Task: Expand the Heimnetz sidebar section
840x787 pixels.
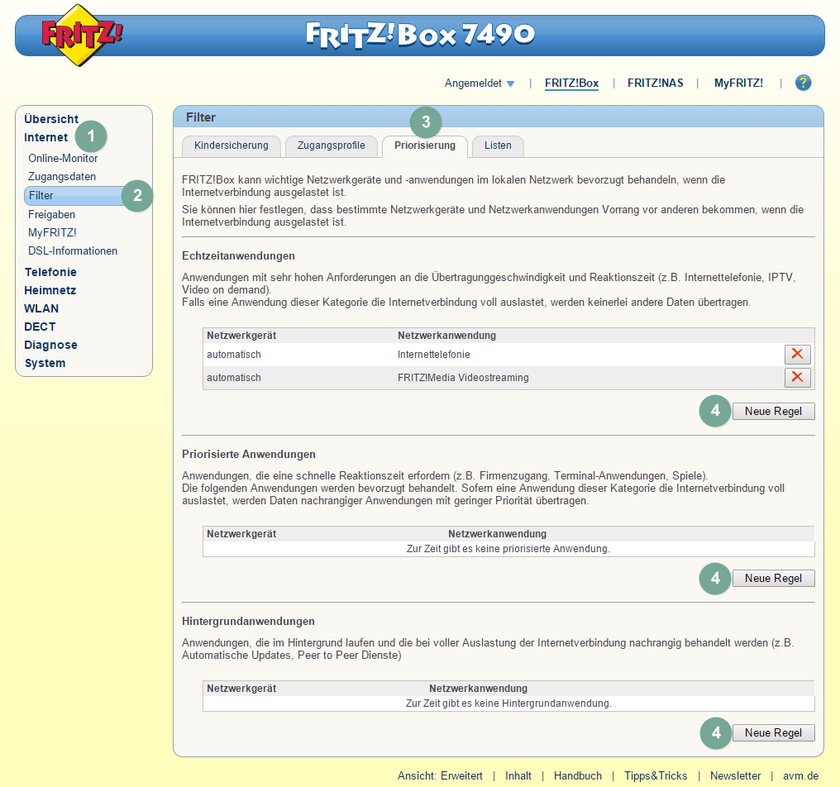Action: (x=48, y=290)
